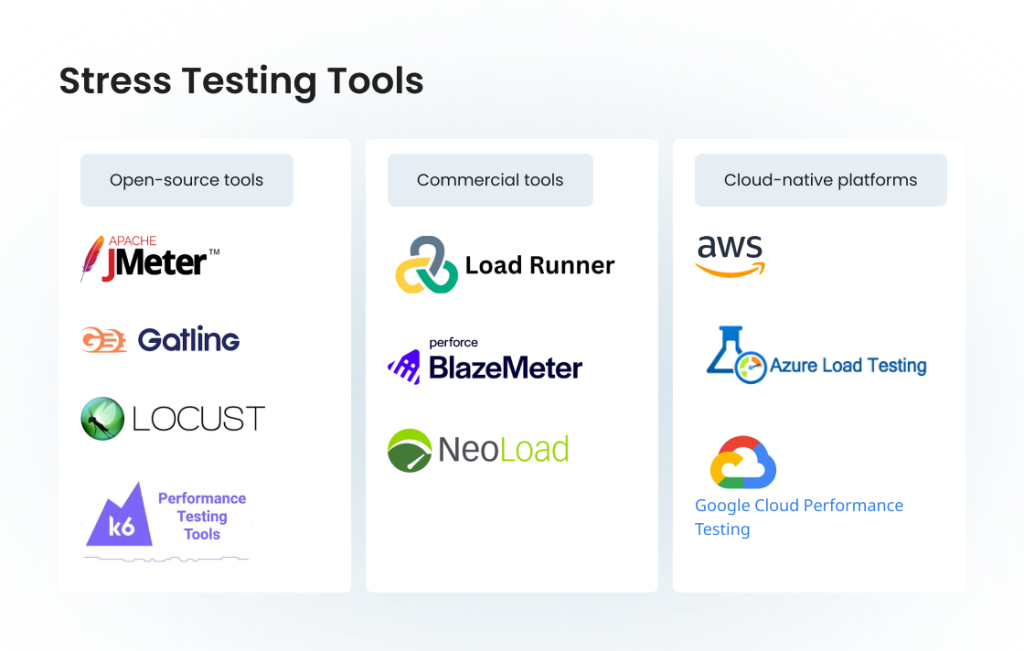
Task: Click the purple Performance Testing Tools text
Action: pos(202,516)
